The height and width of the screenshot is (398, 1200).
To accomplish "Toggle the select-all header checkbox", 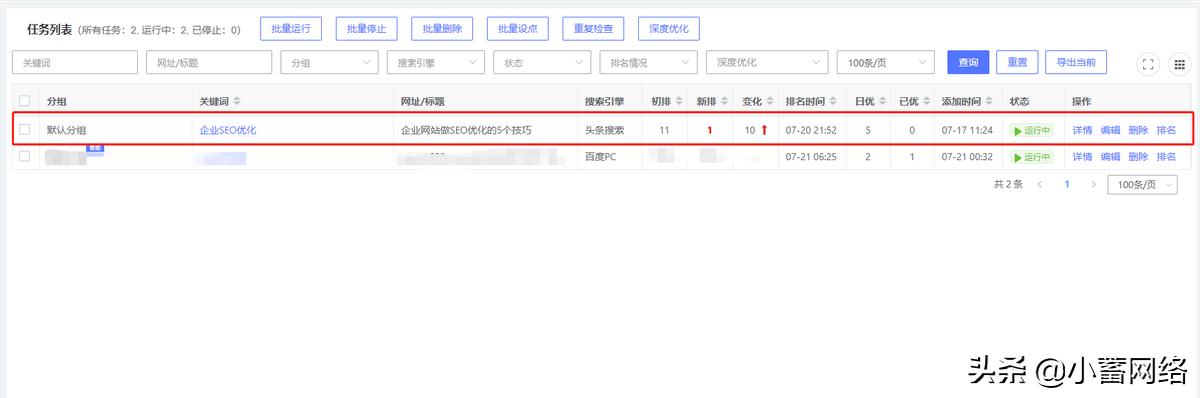I will [25, 101].
